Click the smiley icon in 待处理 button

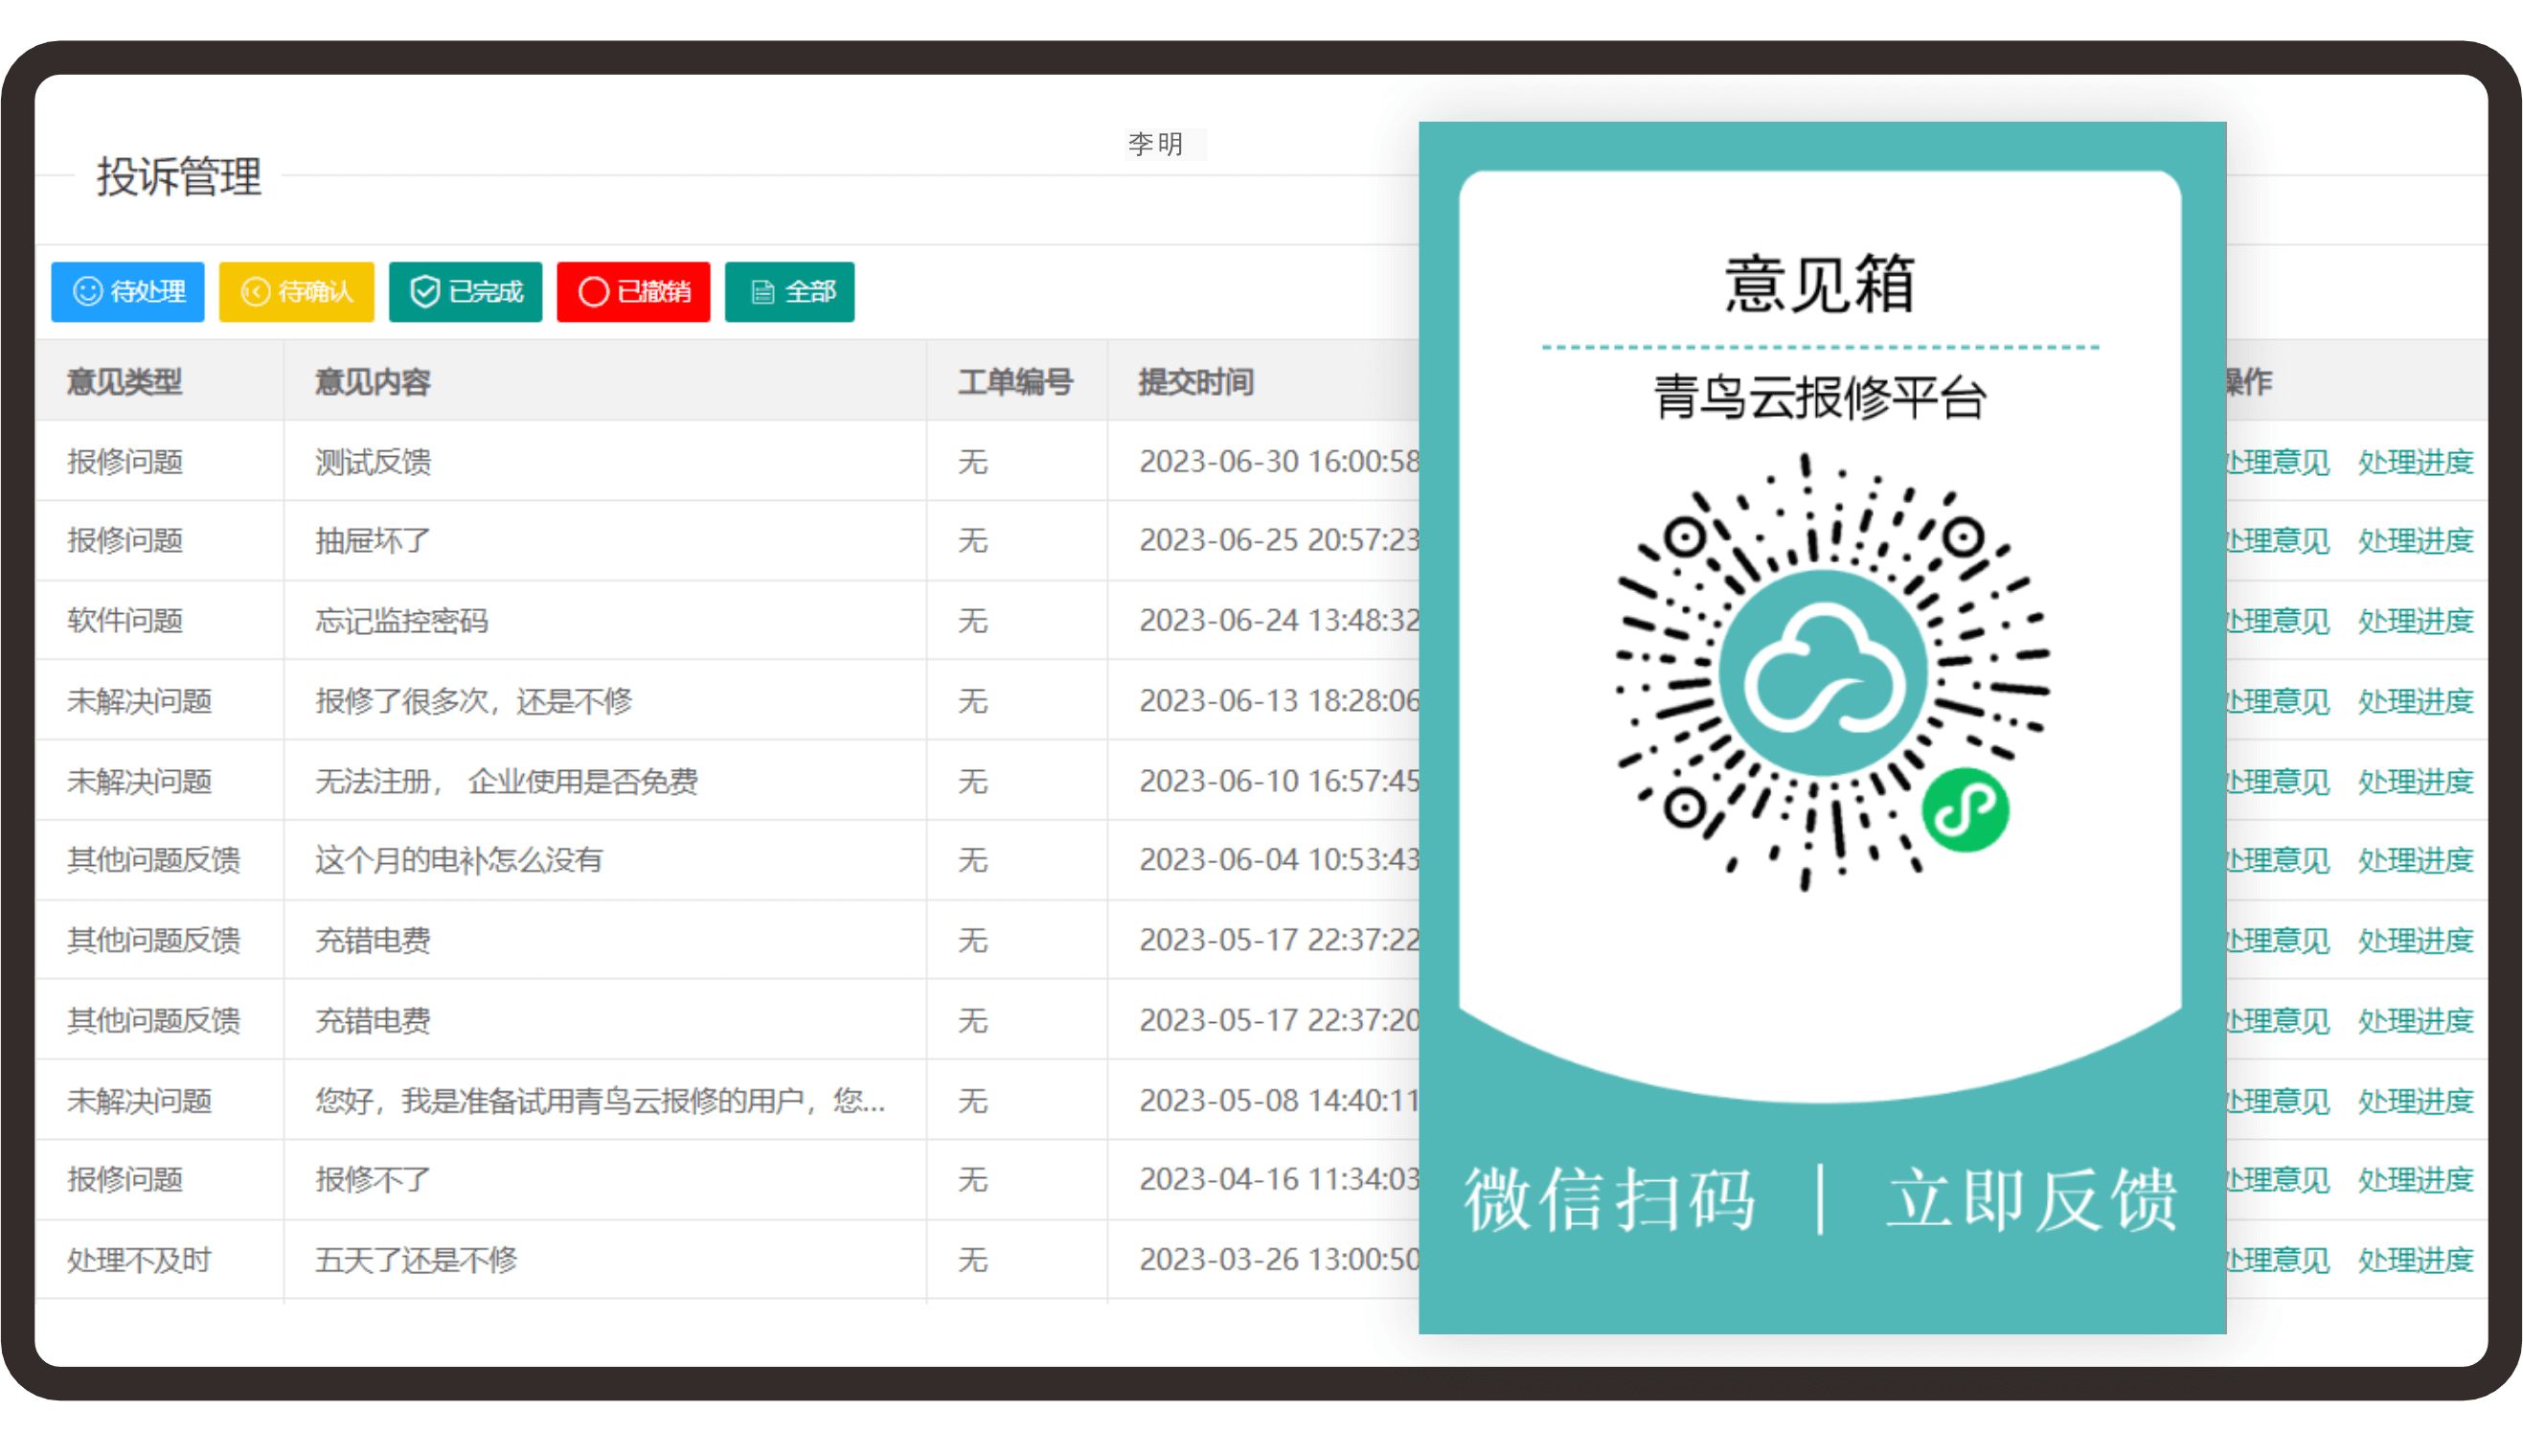click(88, 292)
